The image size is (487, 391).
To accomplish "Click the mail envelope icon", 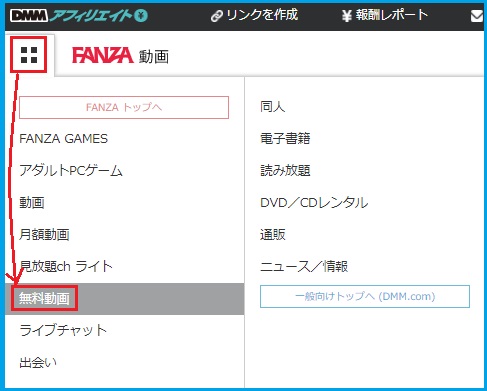I will coord(477,16).
